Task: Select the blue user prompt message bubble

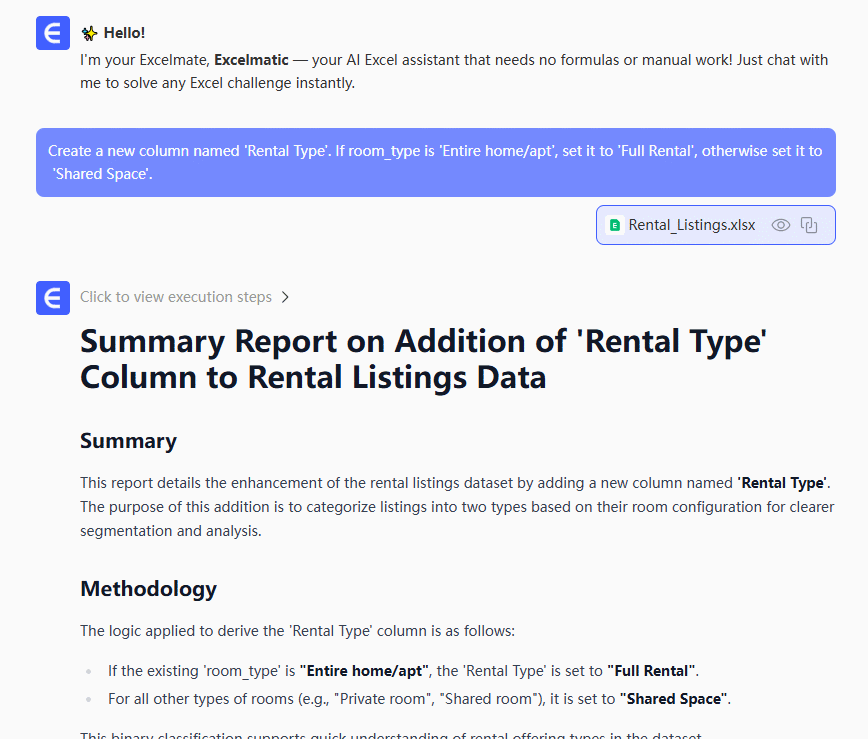Action: coord(435,162)
